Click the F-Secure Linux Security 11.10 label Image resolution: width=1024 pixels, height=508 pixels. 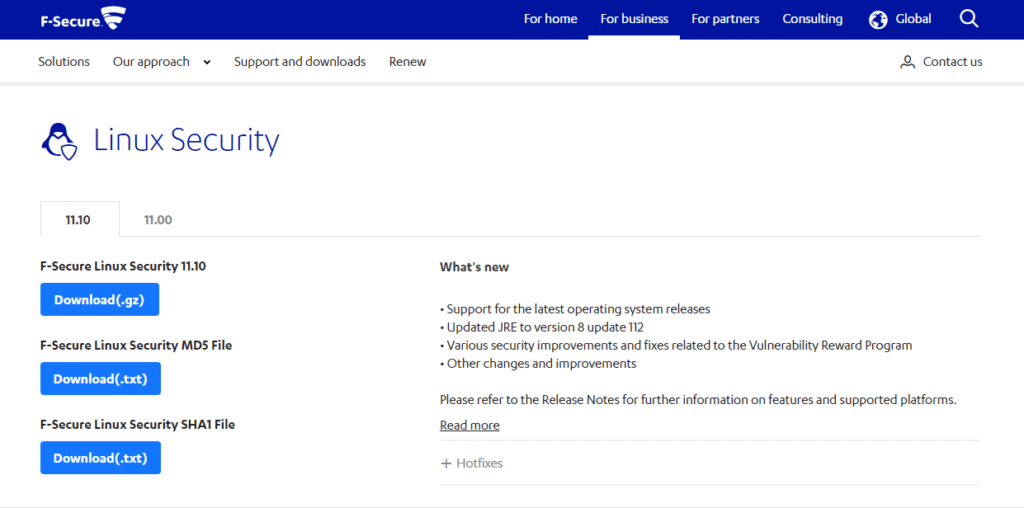coord(123,266)
